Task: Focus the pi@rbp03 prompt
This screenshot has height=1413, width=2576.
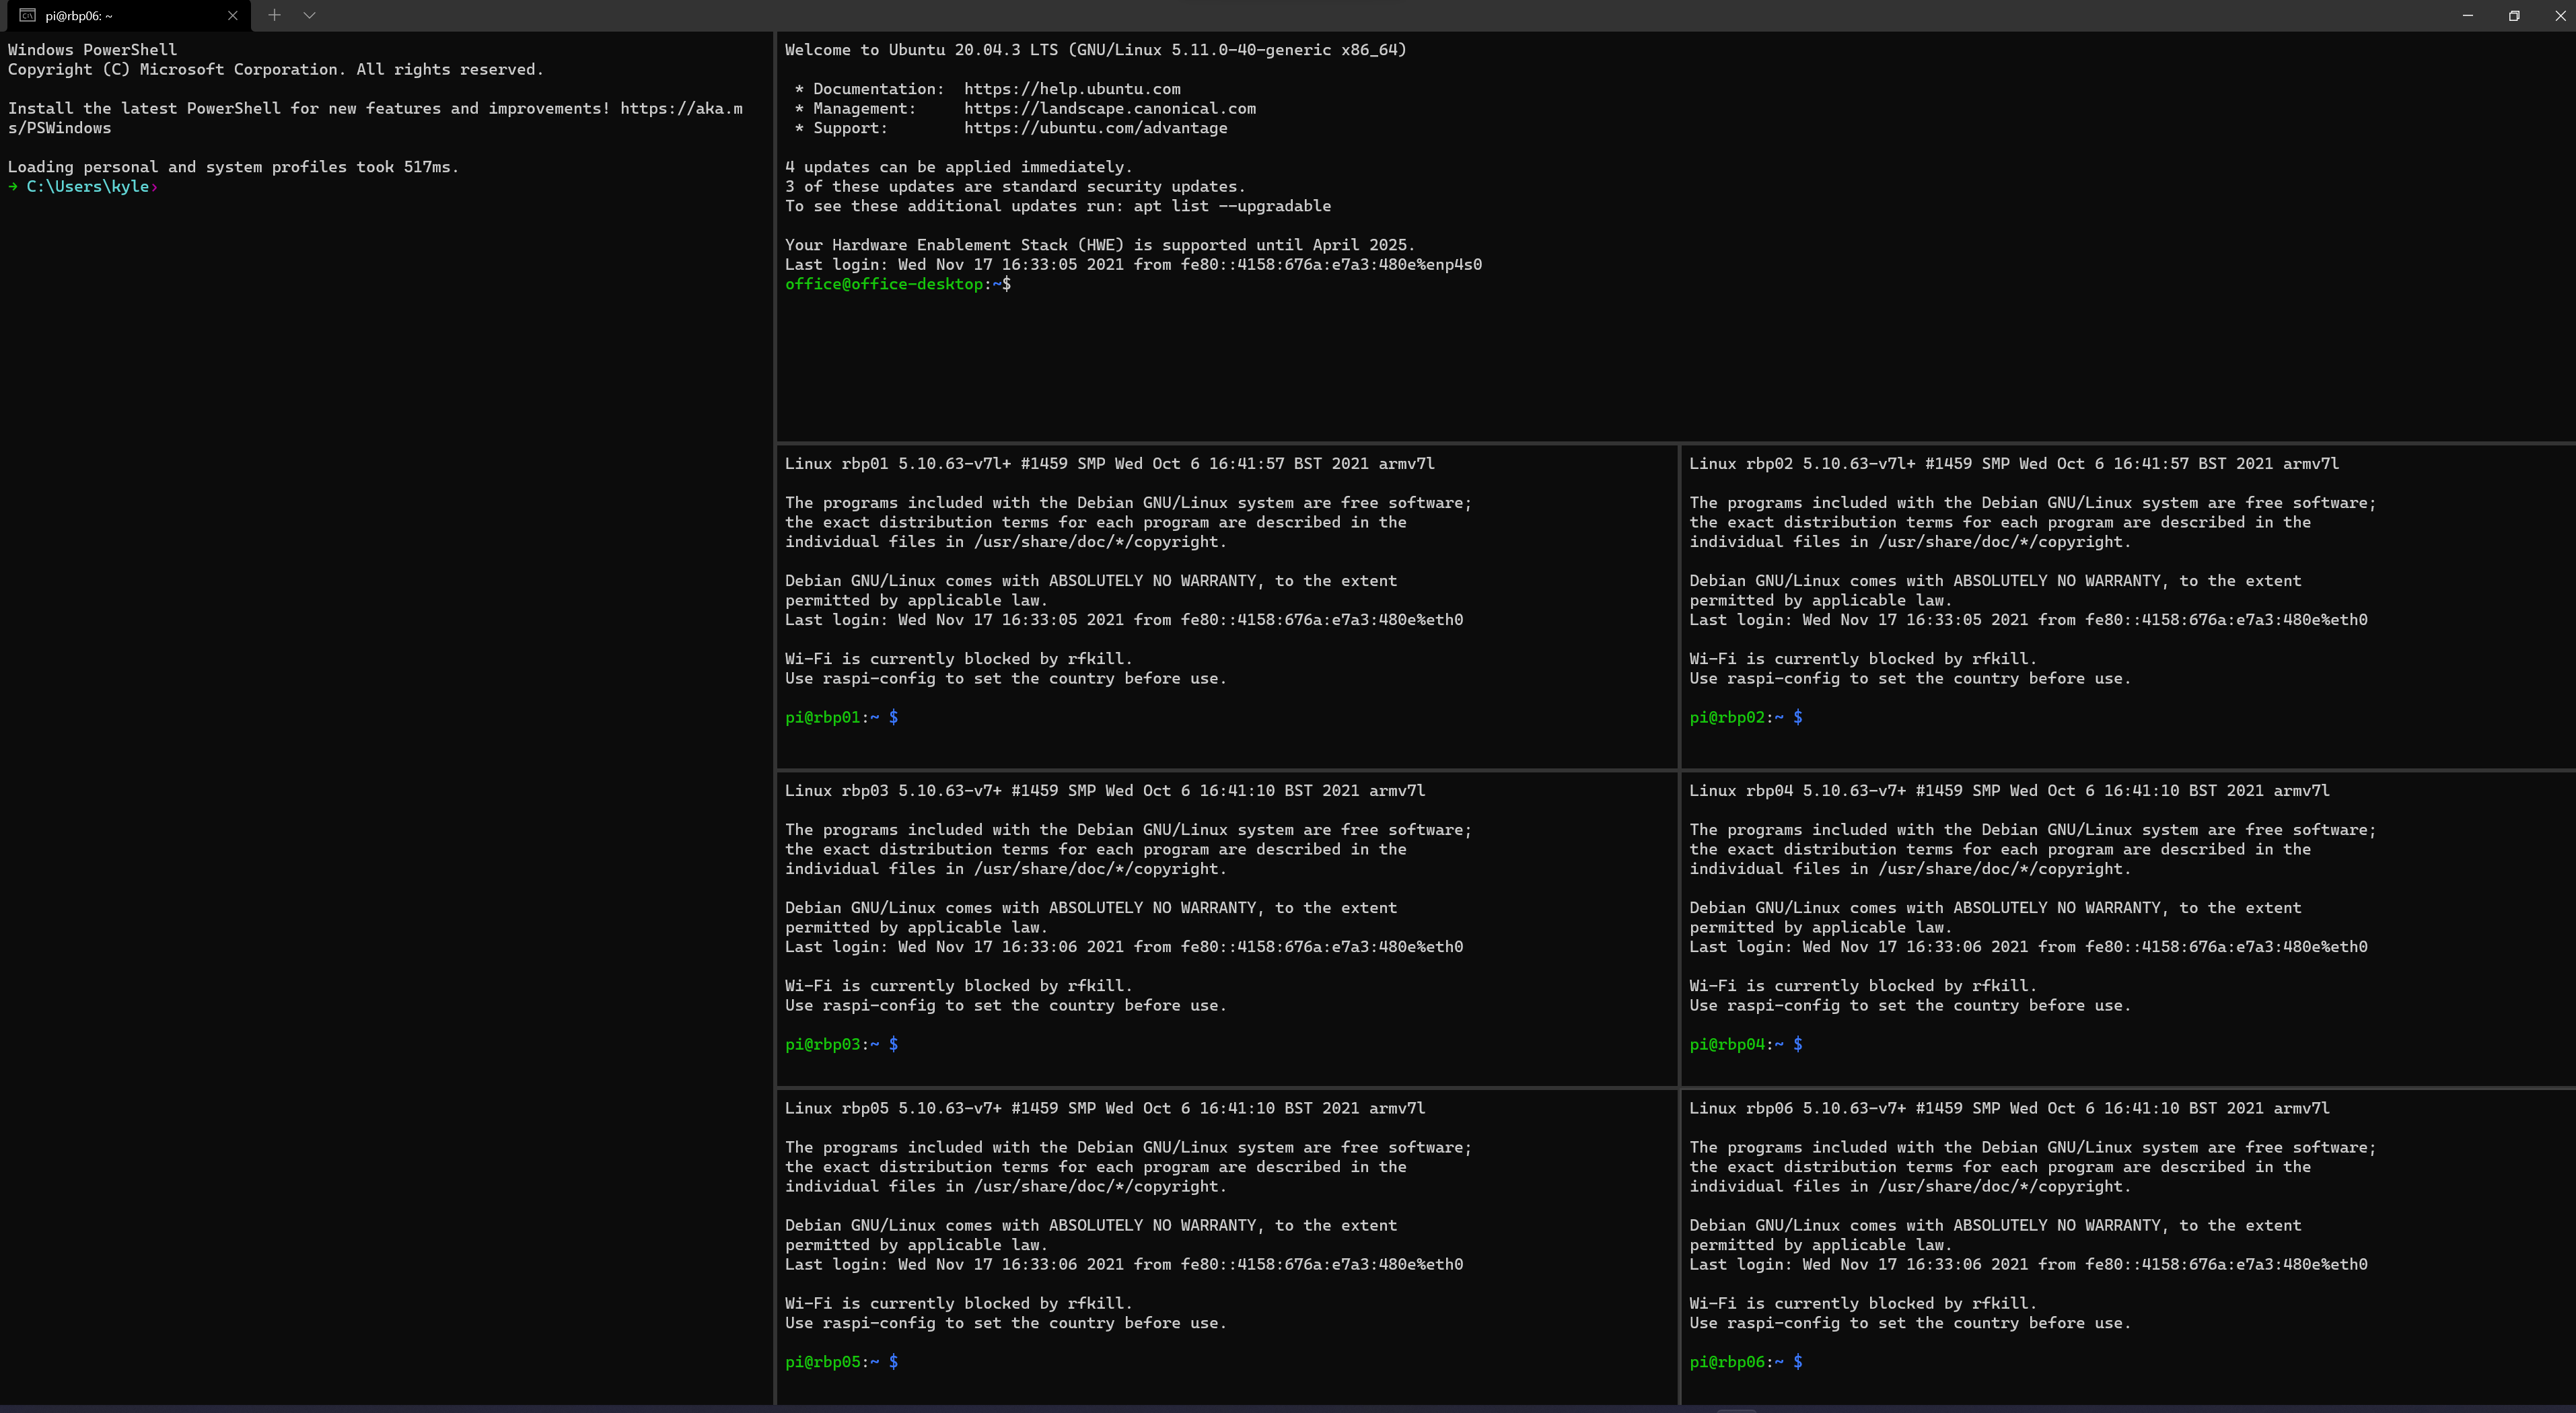Action: click(x=841, y=1045)
